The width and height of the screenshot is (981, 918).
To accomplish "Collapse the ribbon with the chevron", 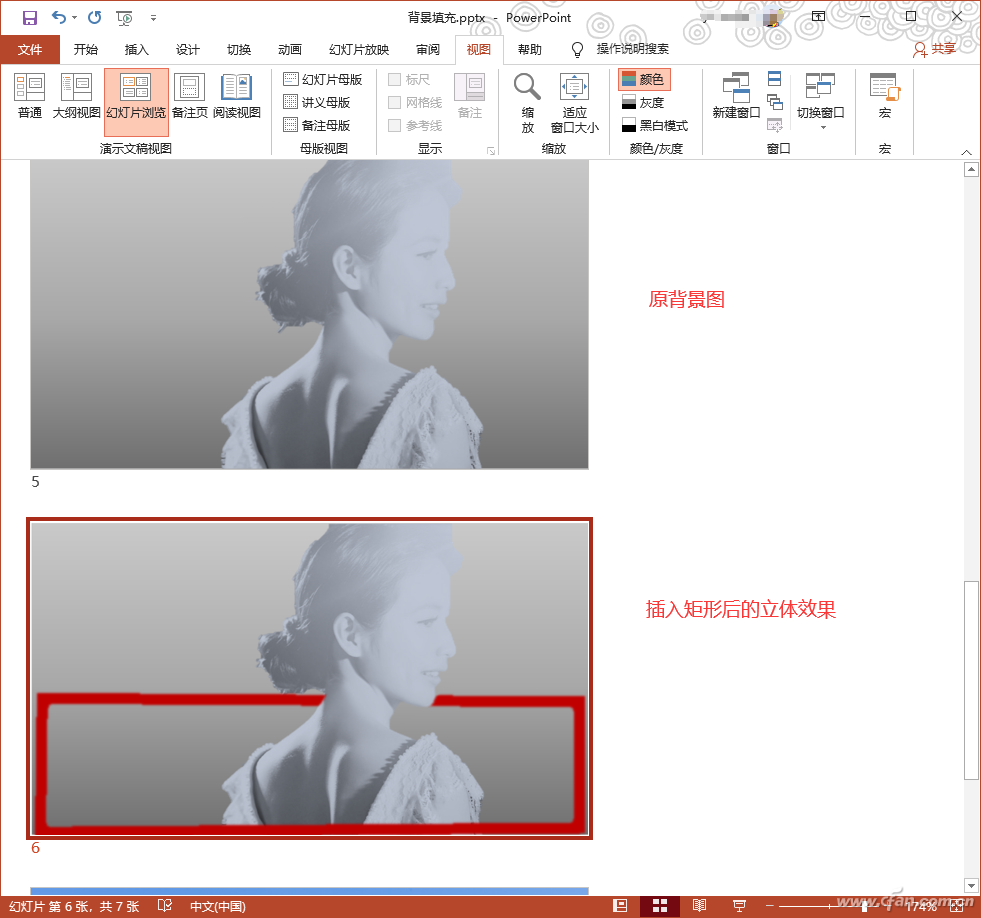I will [966, 152].
